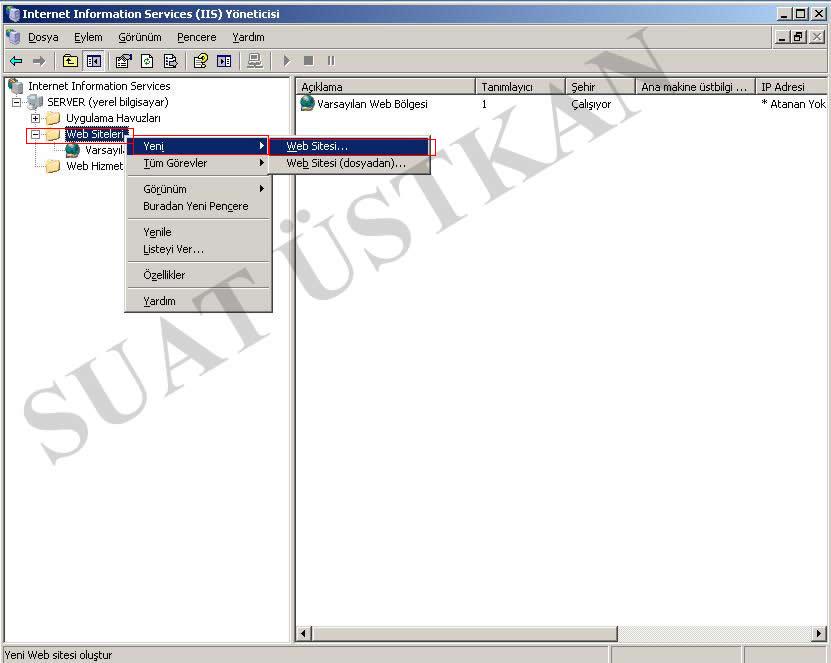Toggle the Show/Hide Action Pane icon
The height and width of the screenshot is (663, 831).
click(x=224, y=61)
